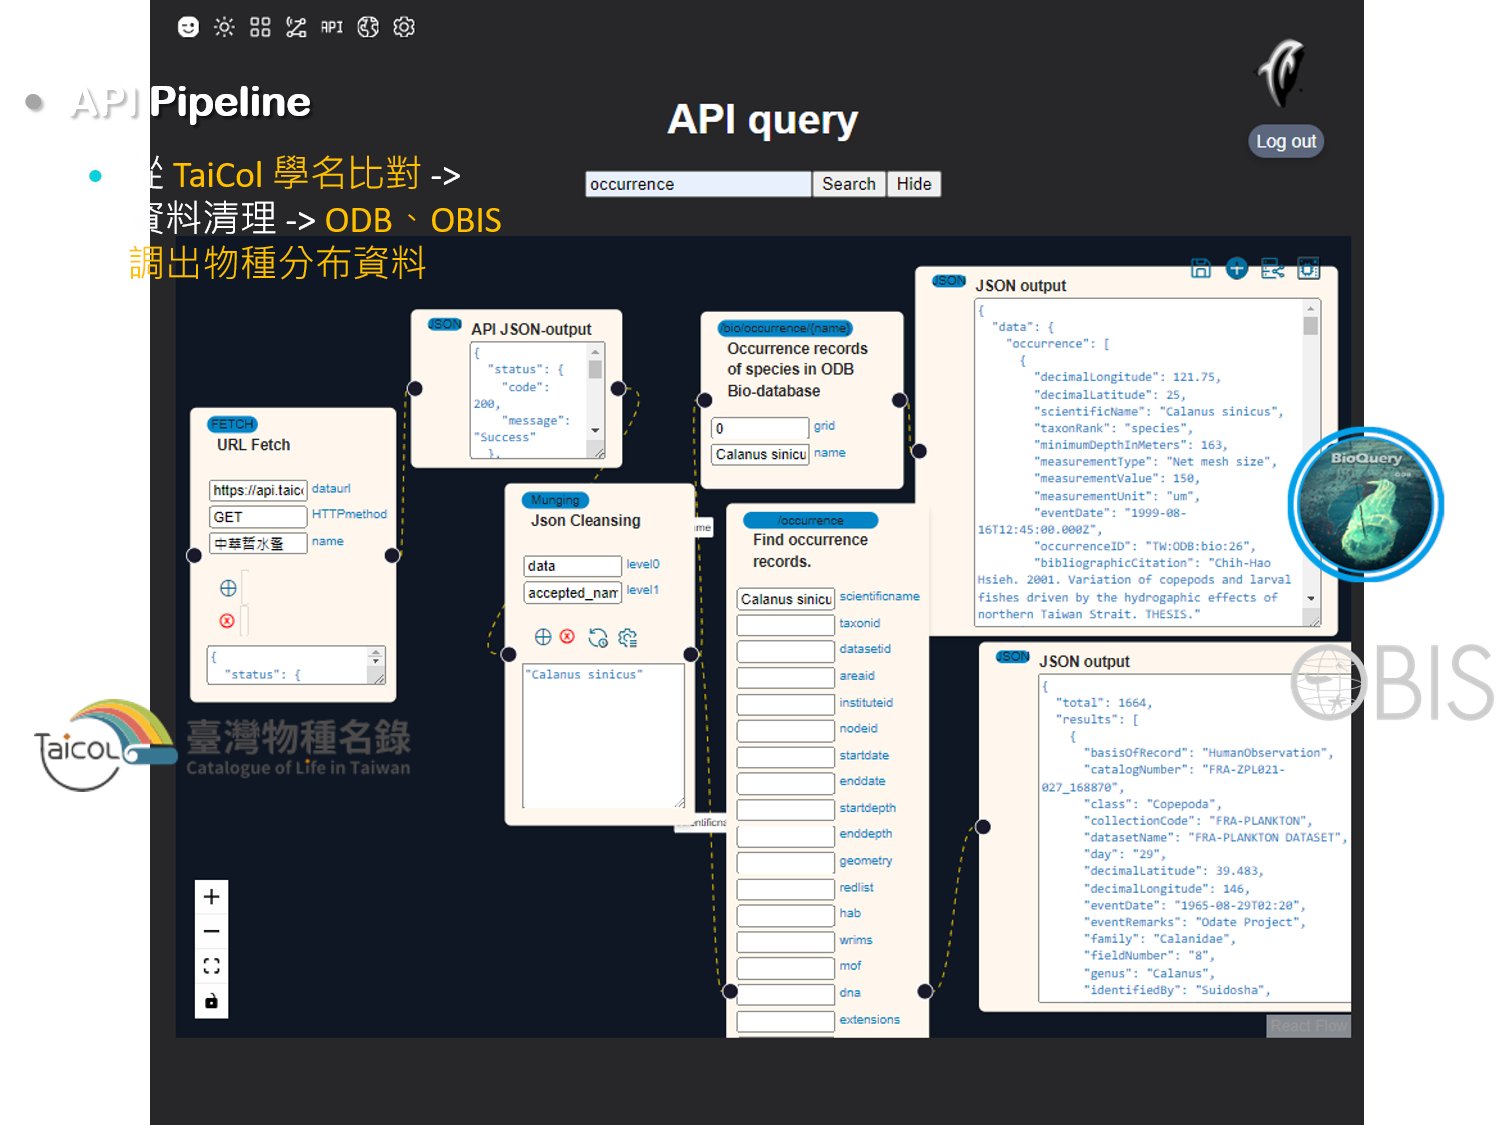This screenshot has width=1498, height=1125.
Task: Toggle the lock interactivity control
Action: pyautogui.click(x=211, y=1001)
